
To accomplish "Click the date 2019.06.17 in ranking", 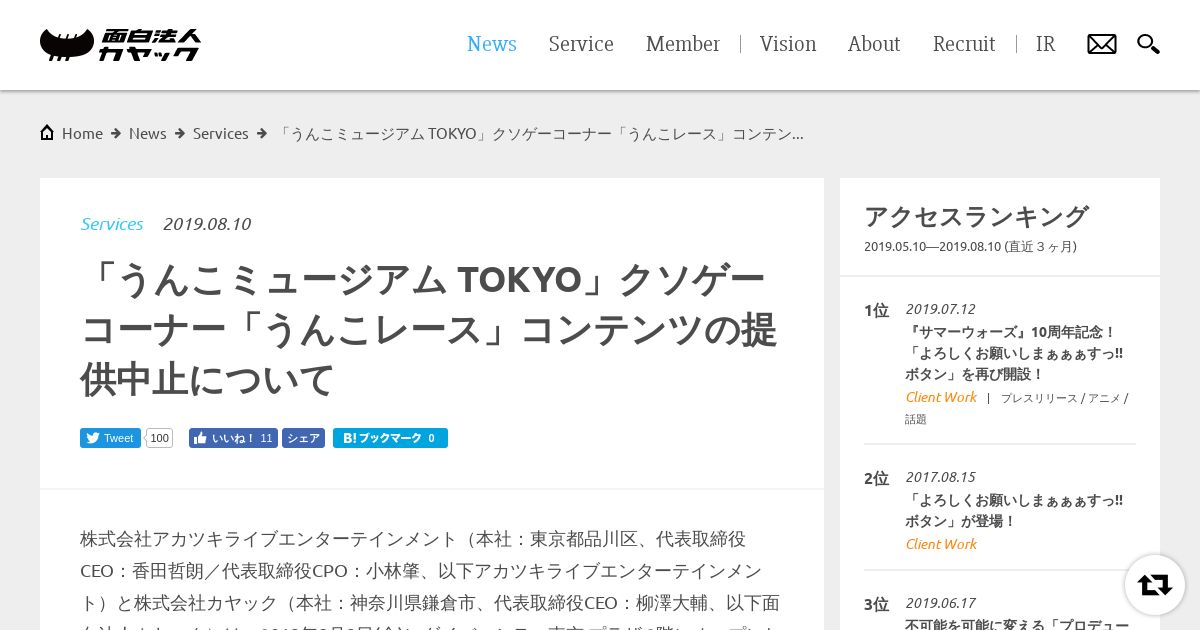I will coord(940,603).
